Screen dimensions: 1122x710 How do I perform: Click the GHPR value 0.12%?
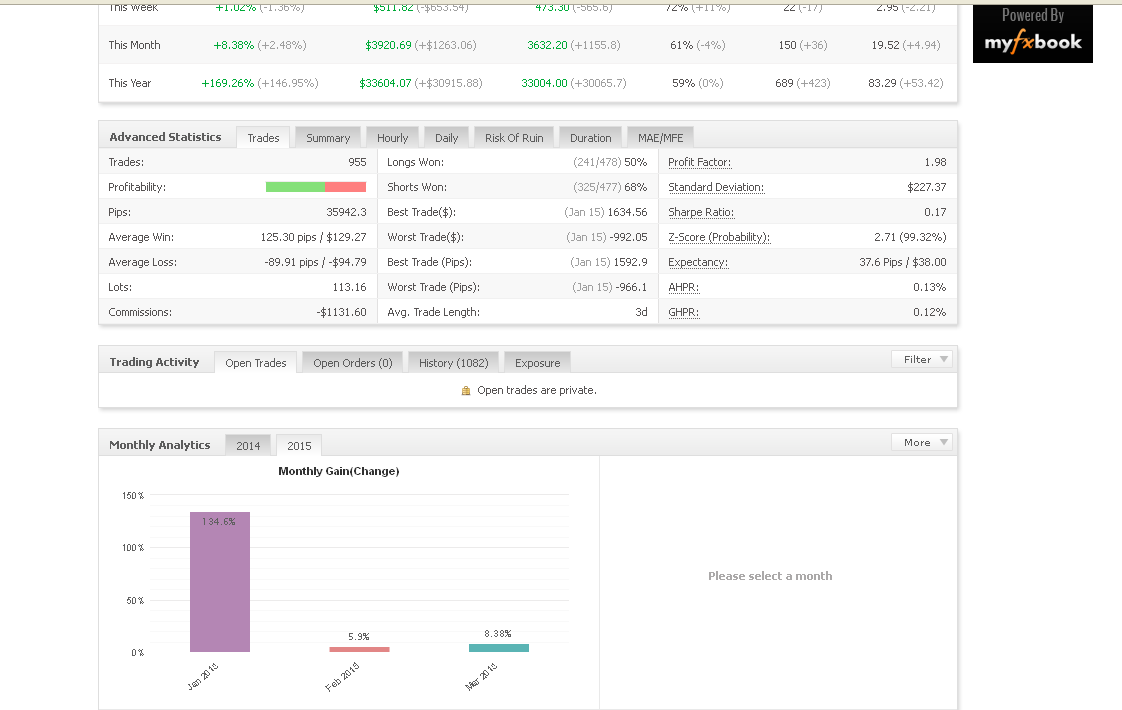[930, 313]
